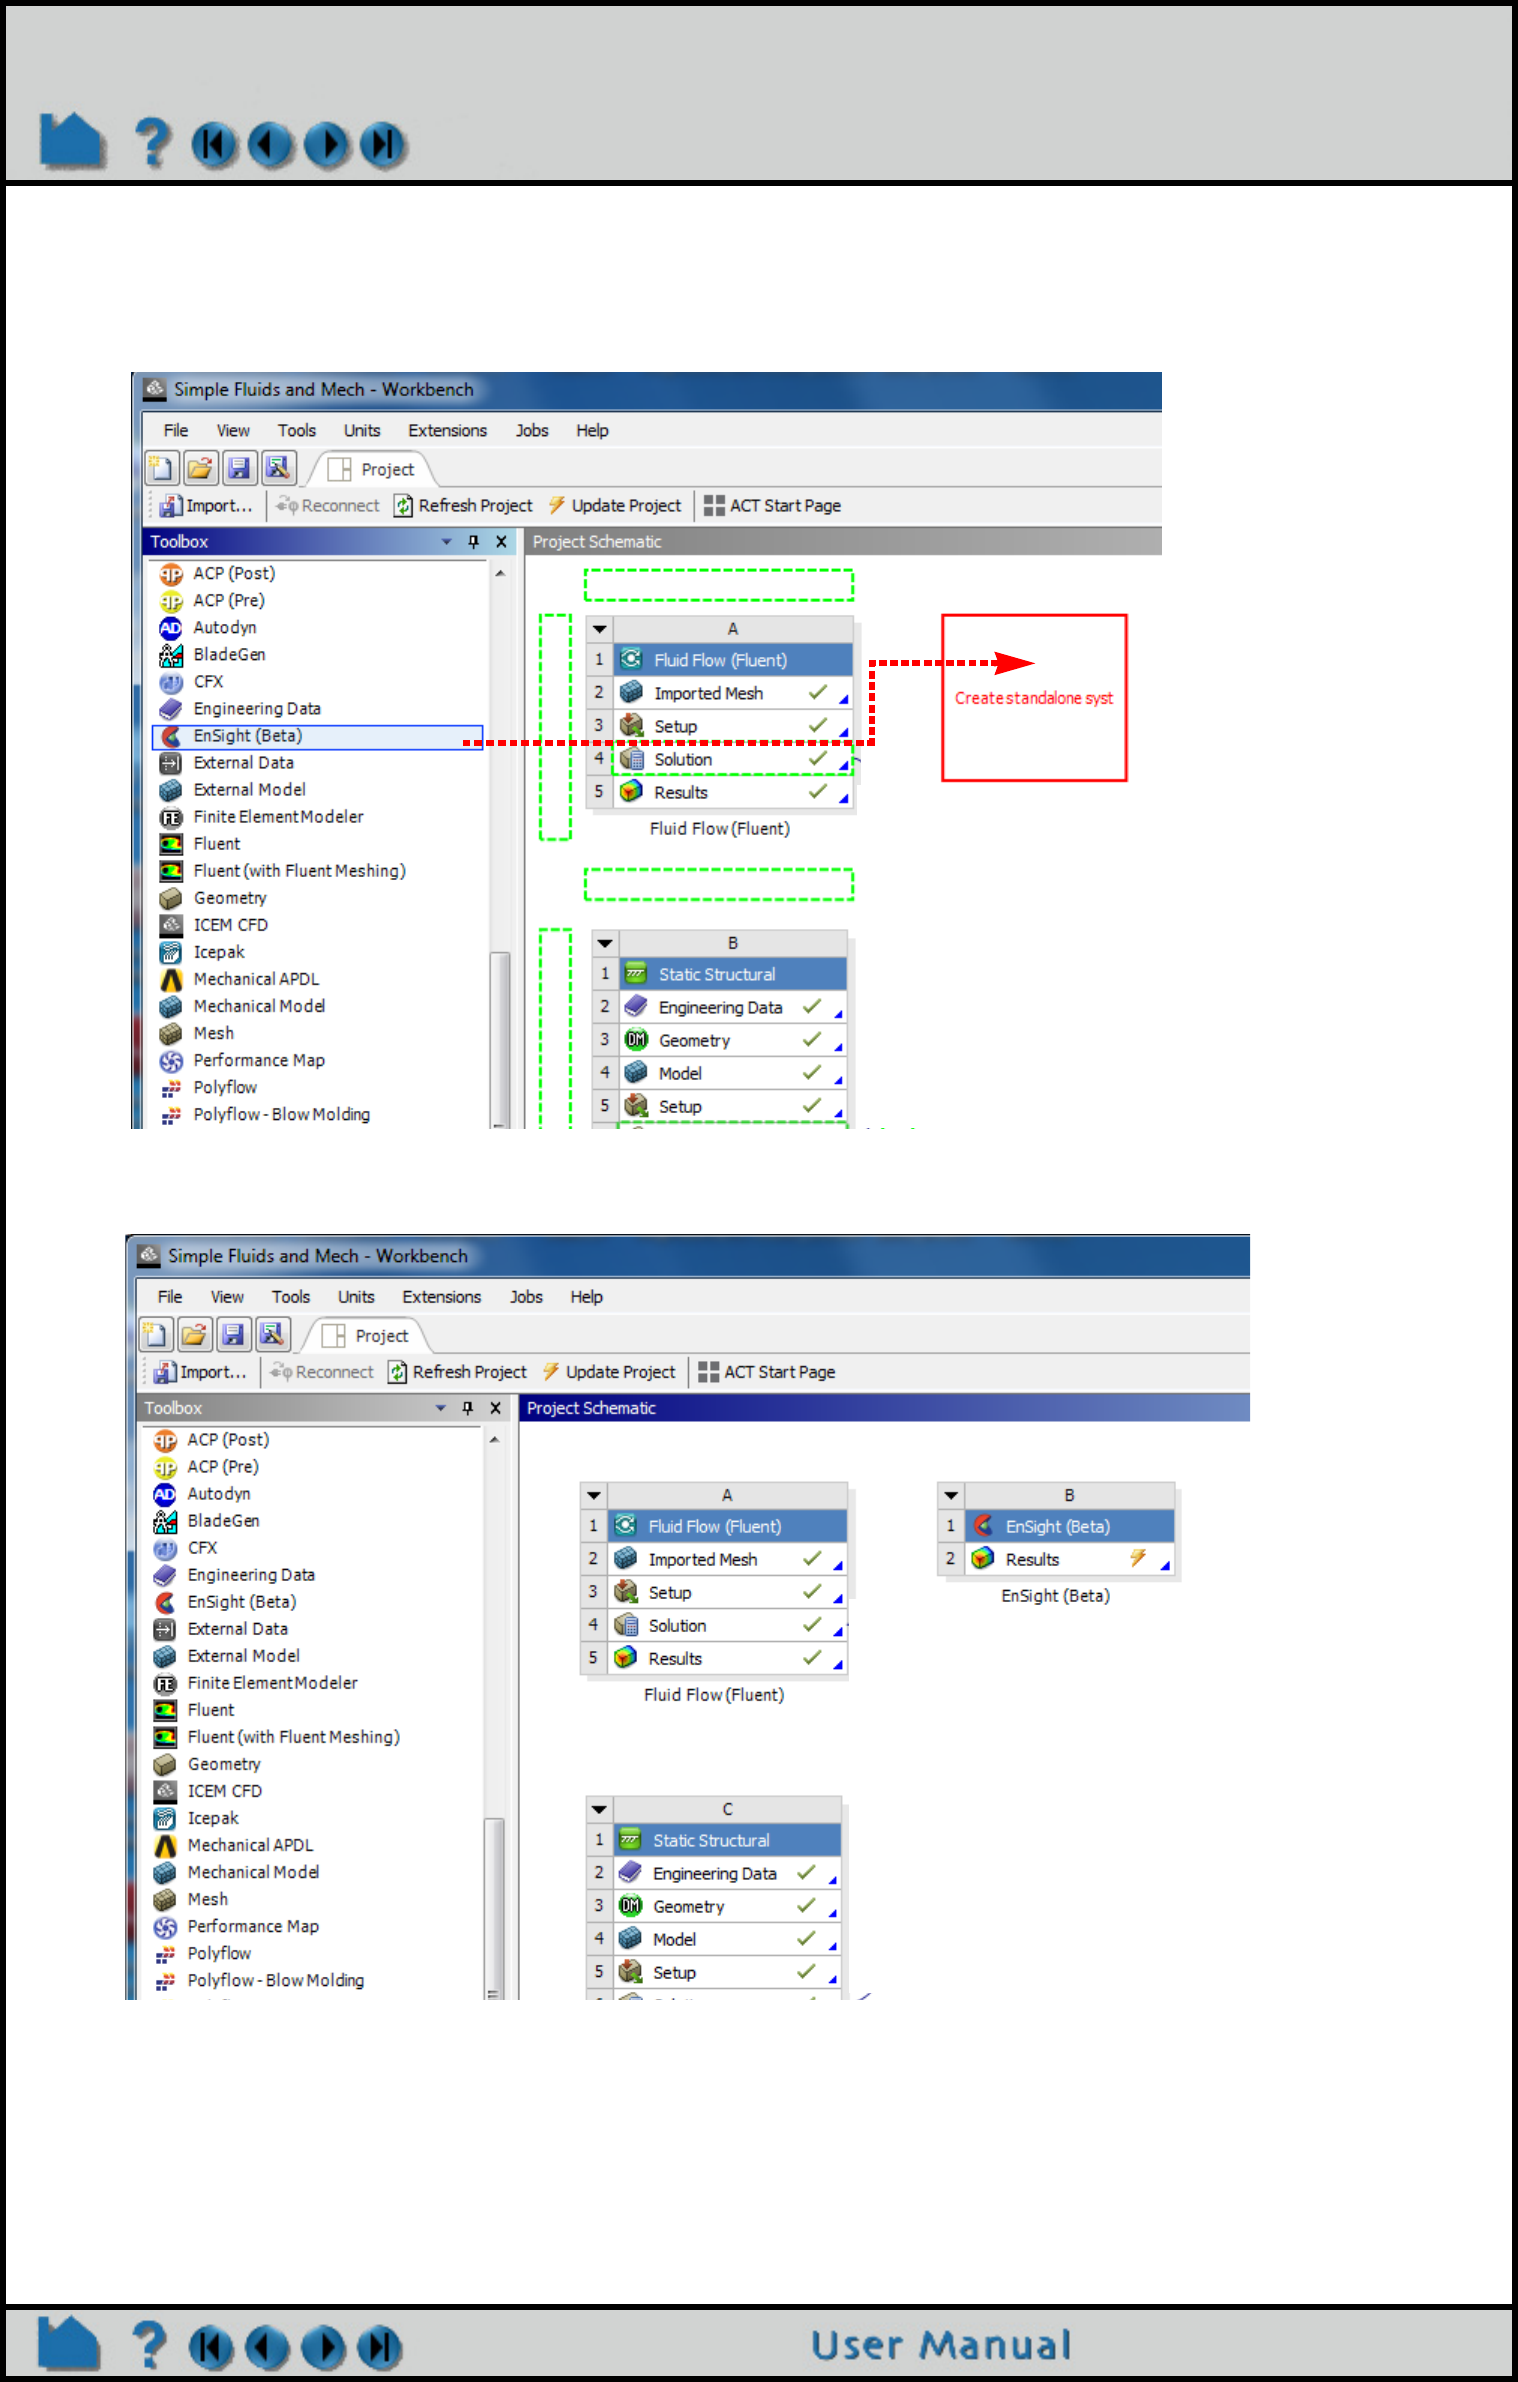Click BladeGen icon in upper Toolbox list
This screenshot has height=2382, width=1518.
[171, 655]
